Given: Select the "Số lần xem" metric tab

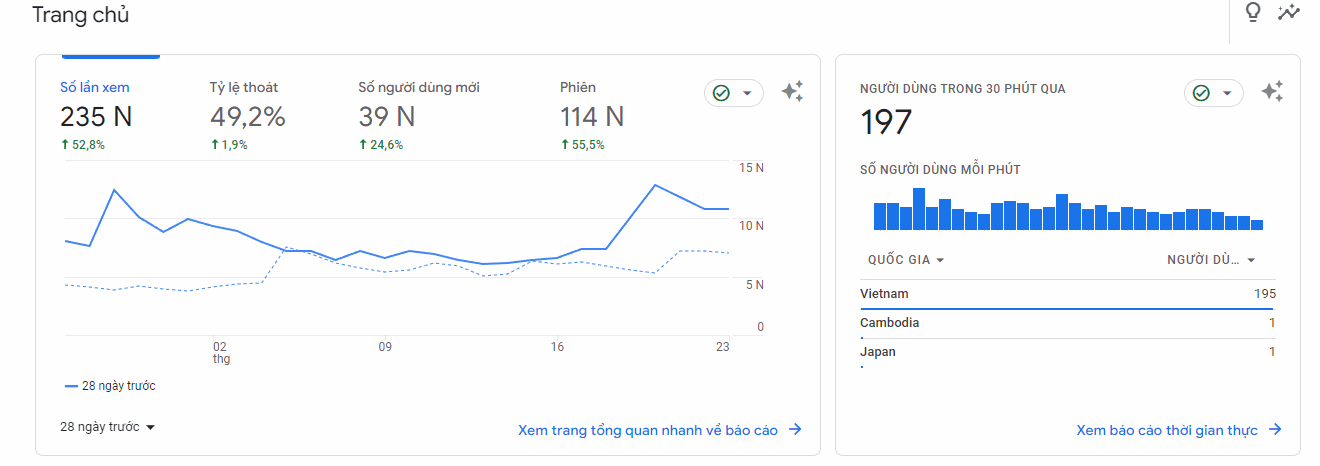Looking at the screenshot, I should [96, 115].
